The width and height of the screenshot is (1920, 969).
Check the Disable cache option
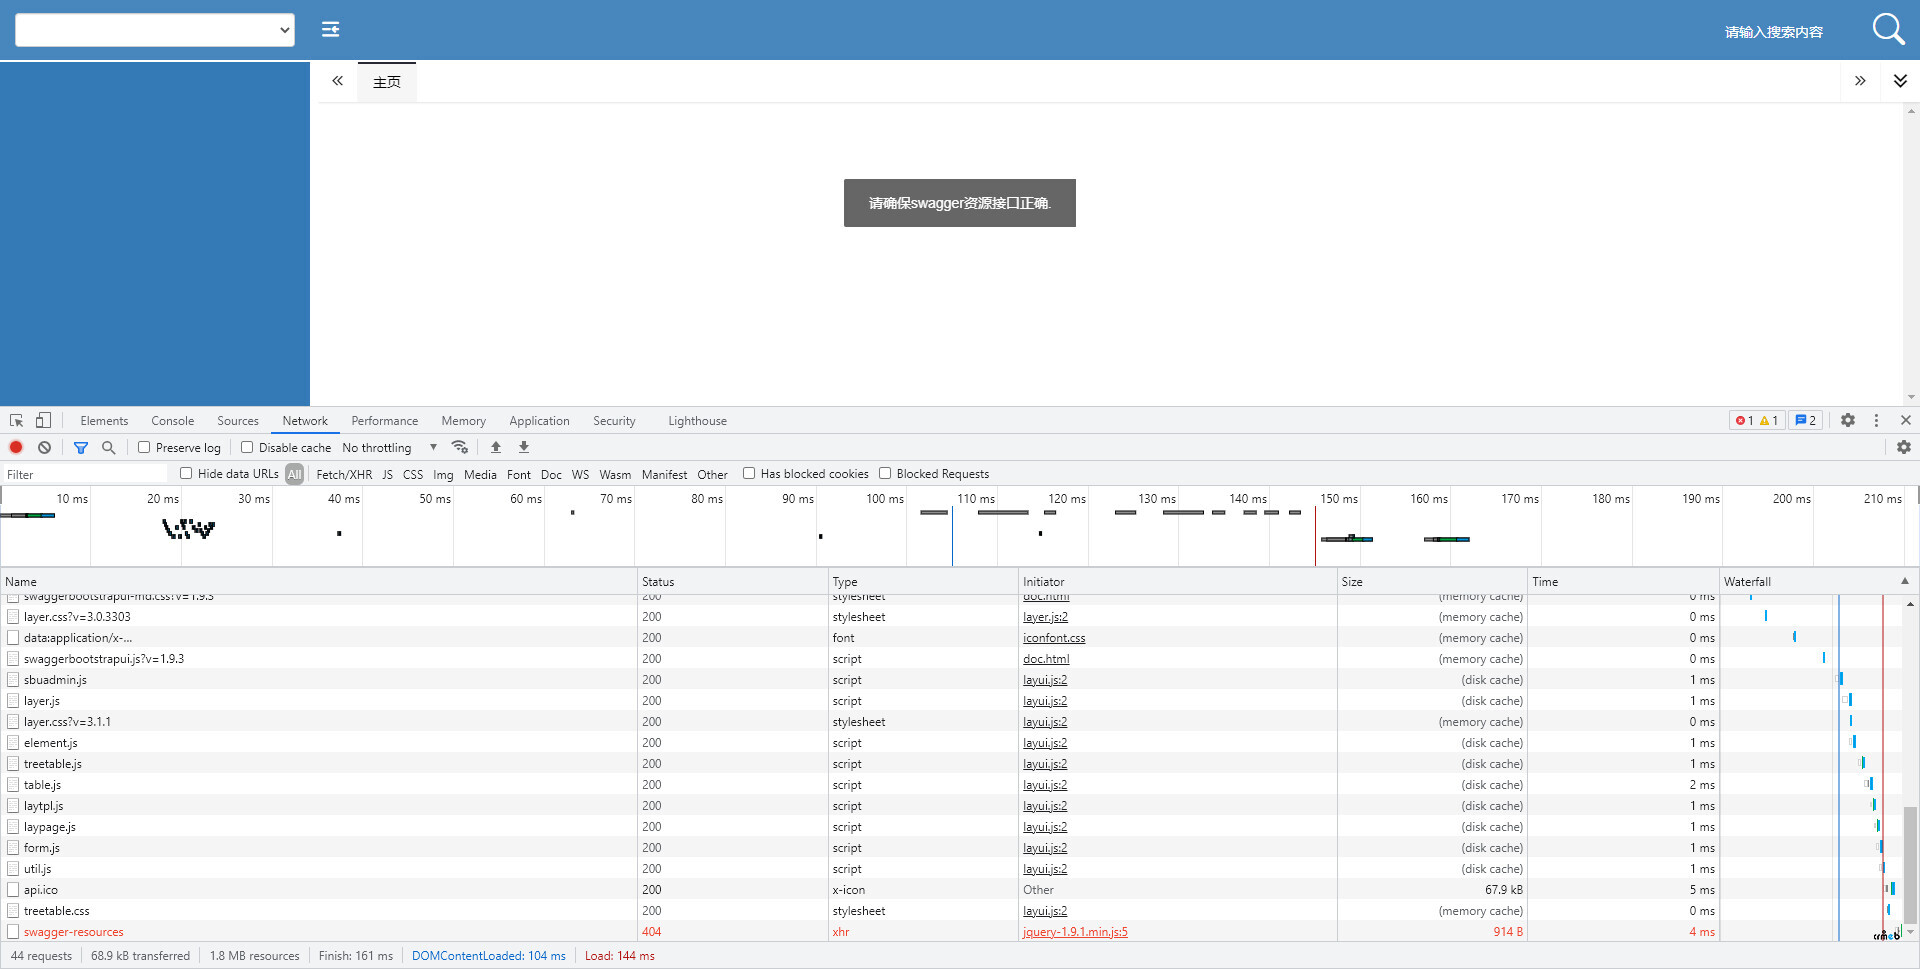click(247, 447)
